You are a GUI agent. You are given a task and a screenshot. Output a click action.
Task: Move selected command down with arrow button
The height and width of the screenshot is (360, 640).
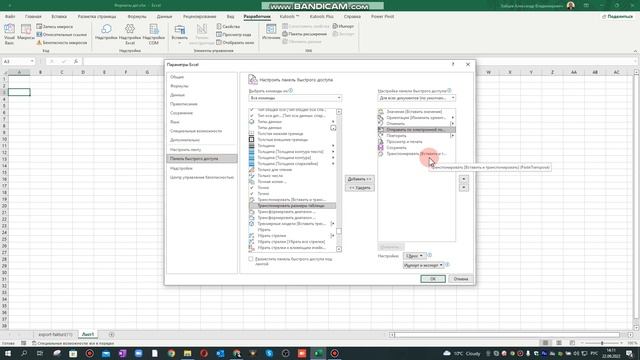[464, 188]
